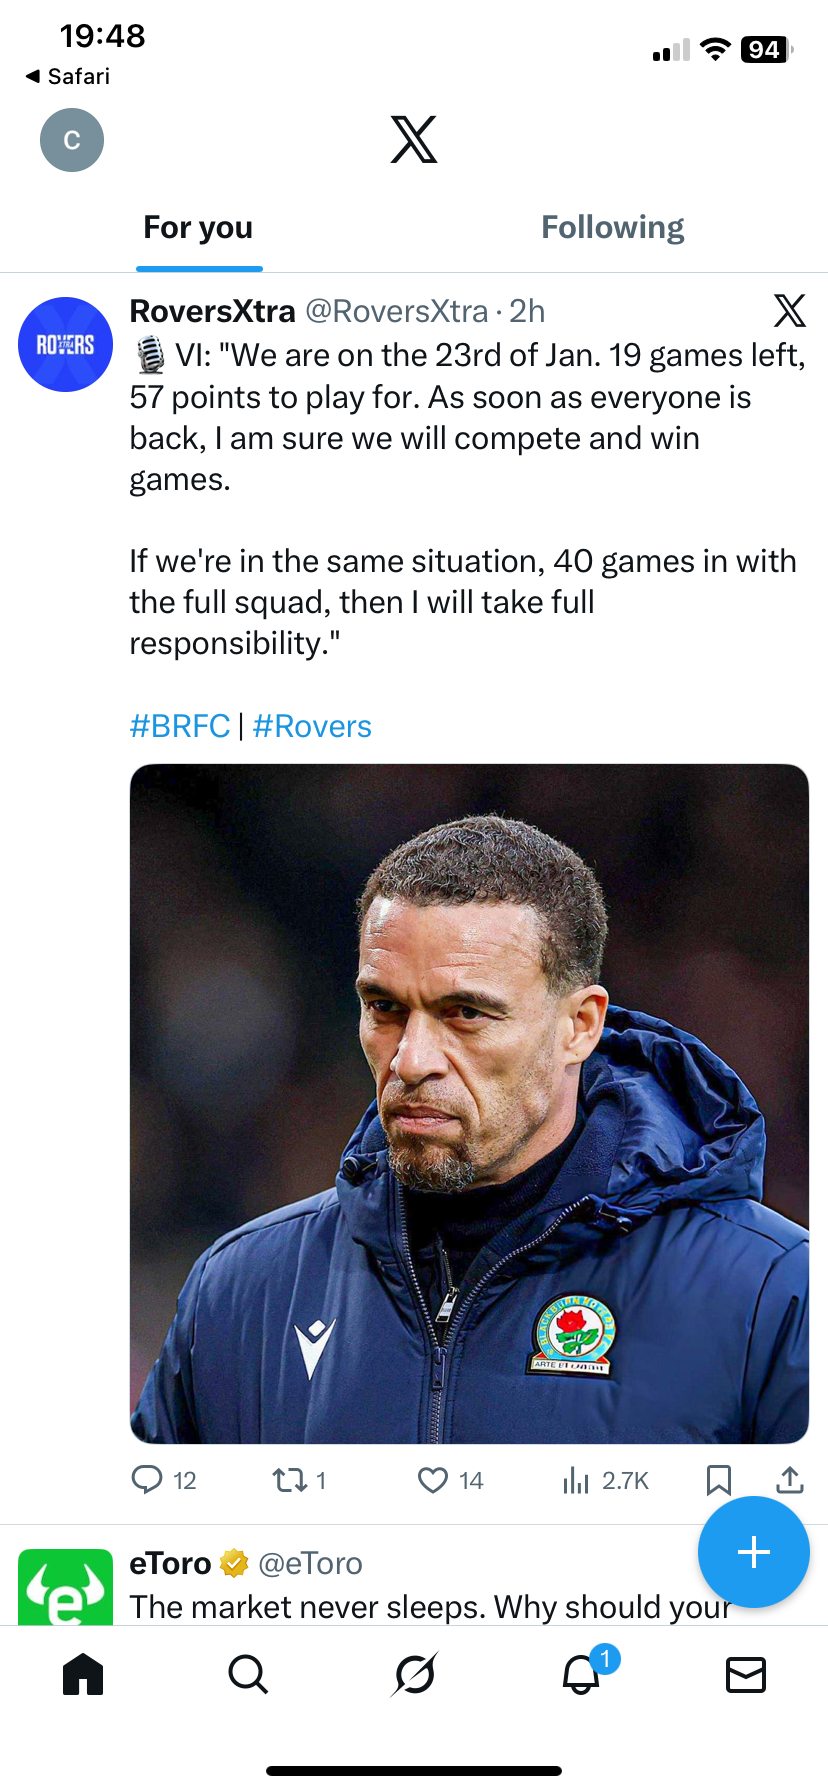Image resolution: width=828 pixels, height=1792 pixels.
Task: Switch to the Following tab
Action: pyautogui.click(x=612, y=228)
